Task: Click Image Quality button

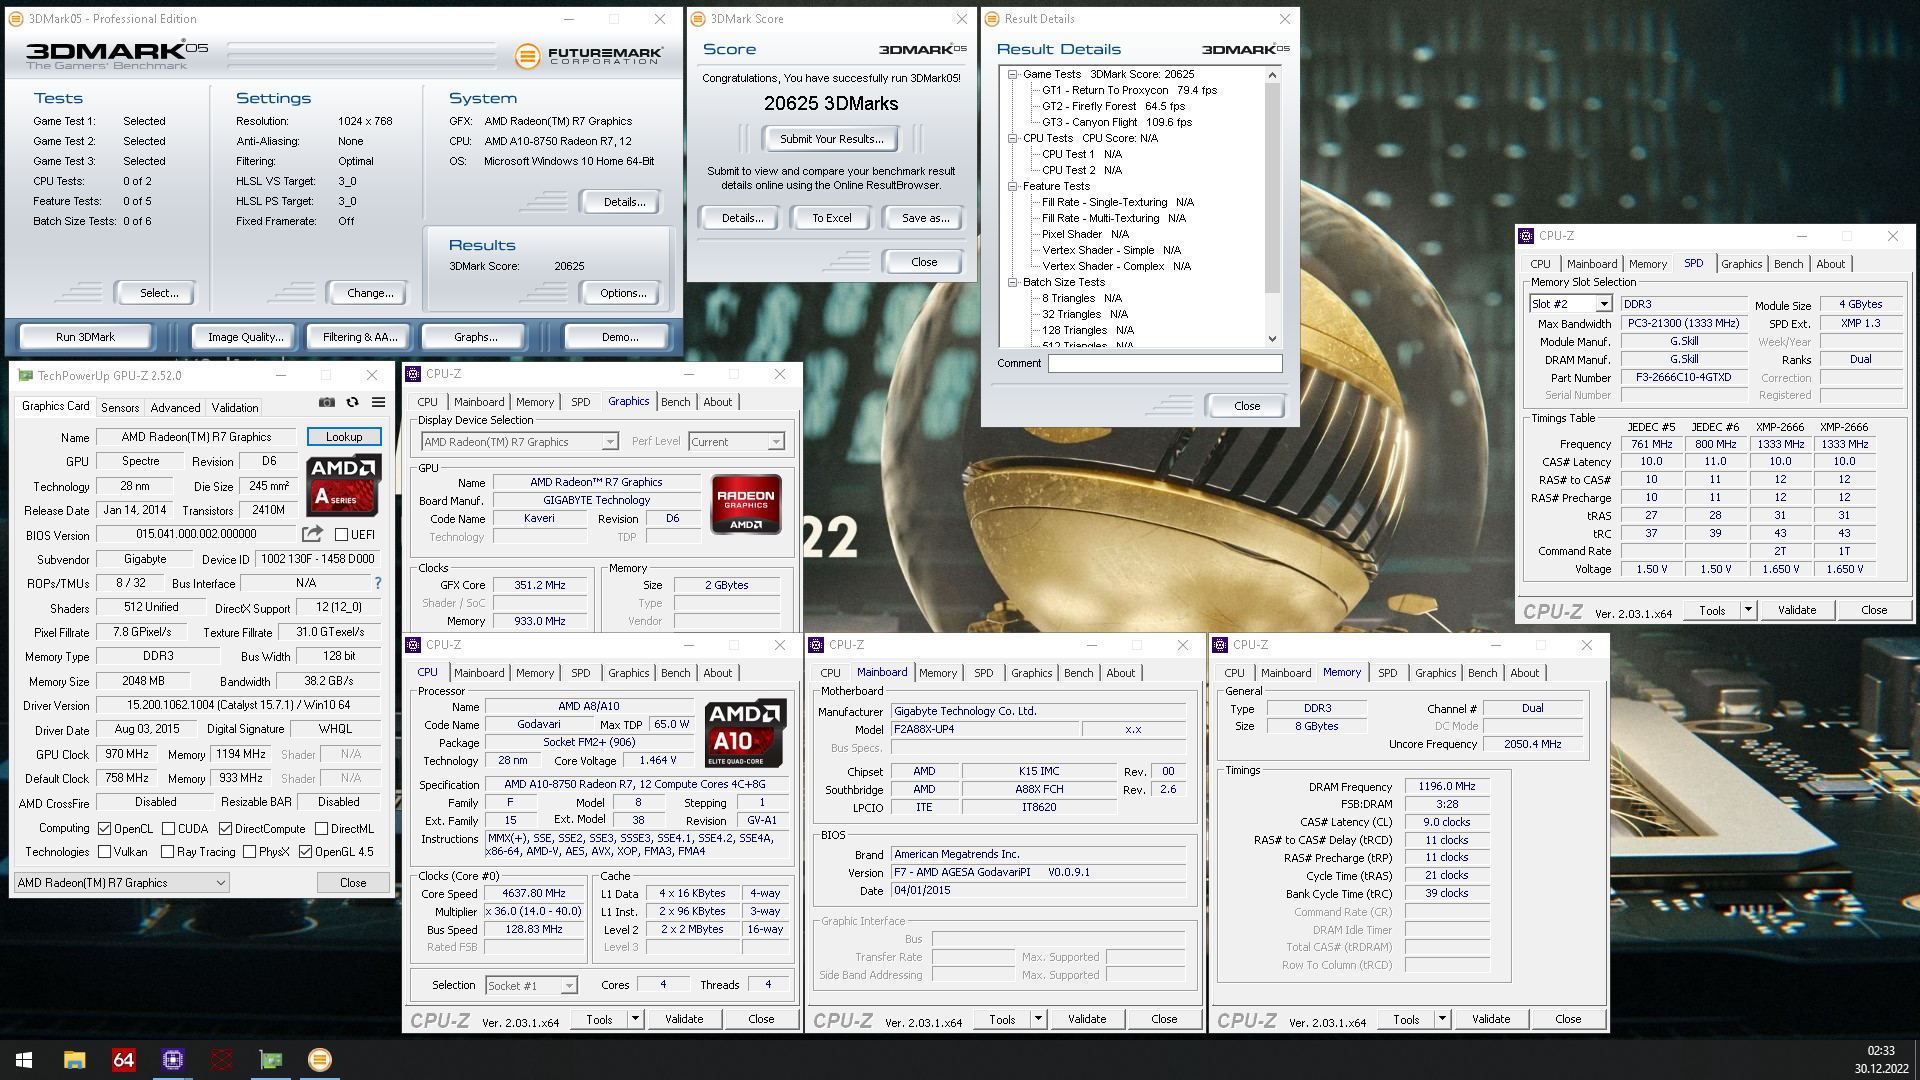Action: point(245,337)
